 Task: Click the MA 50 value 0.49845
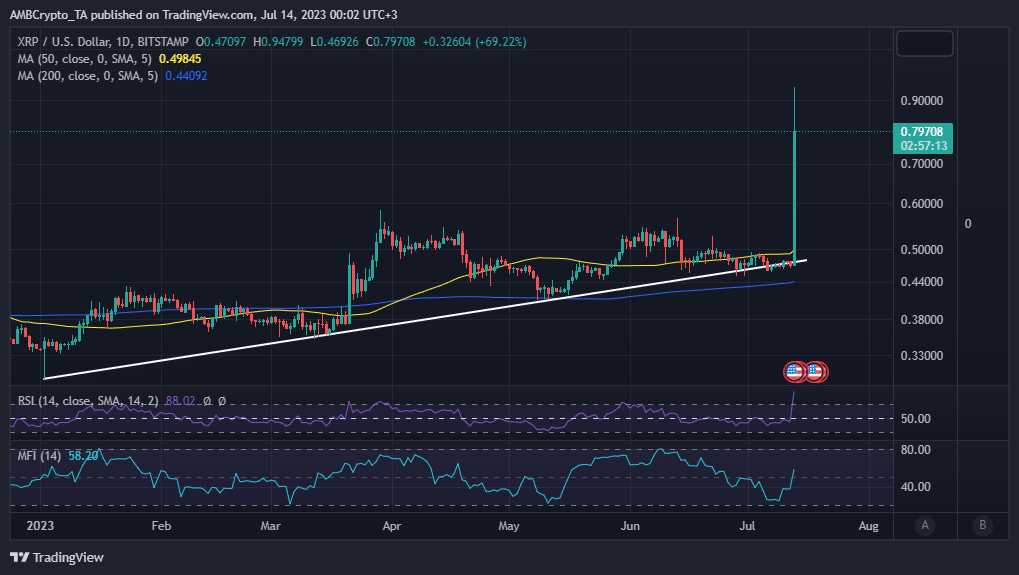[x=180, y=58]
